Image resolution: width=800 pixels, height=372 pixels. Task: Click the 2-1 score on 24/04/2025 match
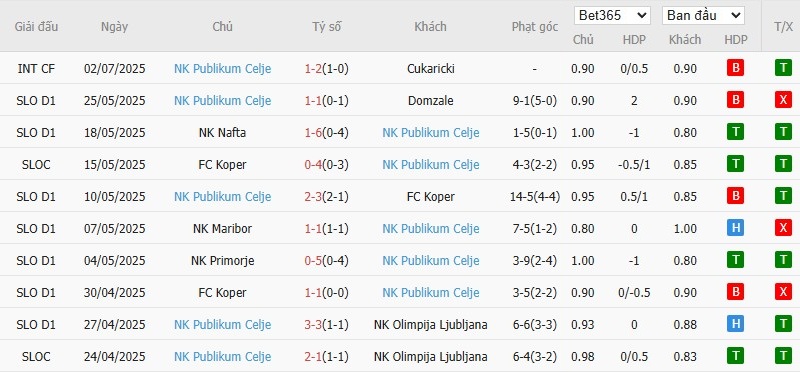point(313,357)
